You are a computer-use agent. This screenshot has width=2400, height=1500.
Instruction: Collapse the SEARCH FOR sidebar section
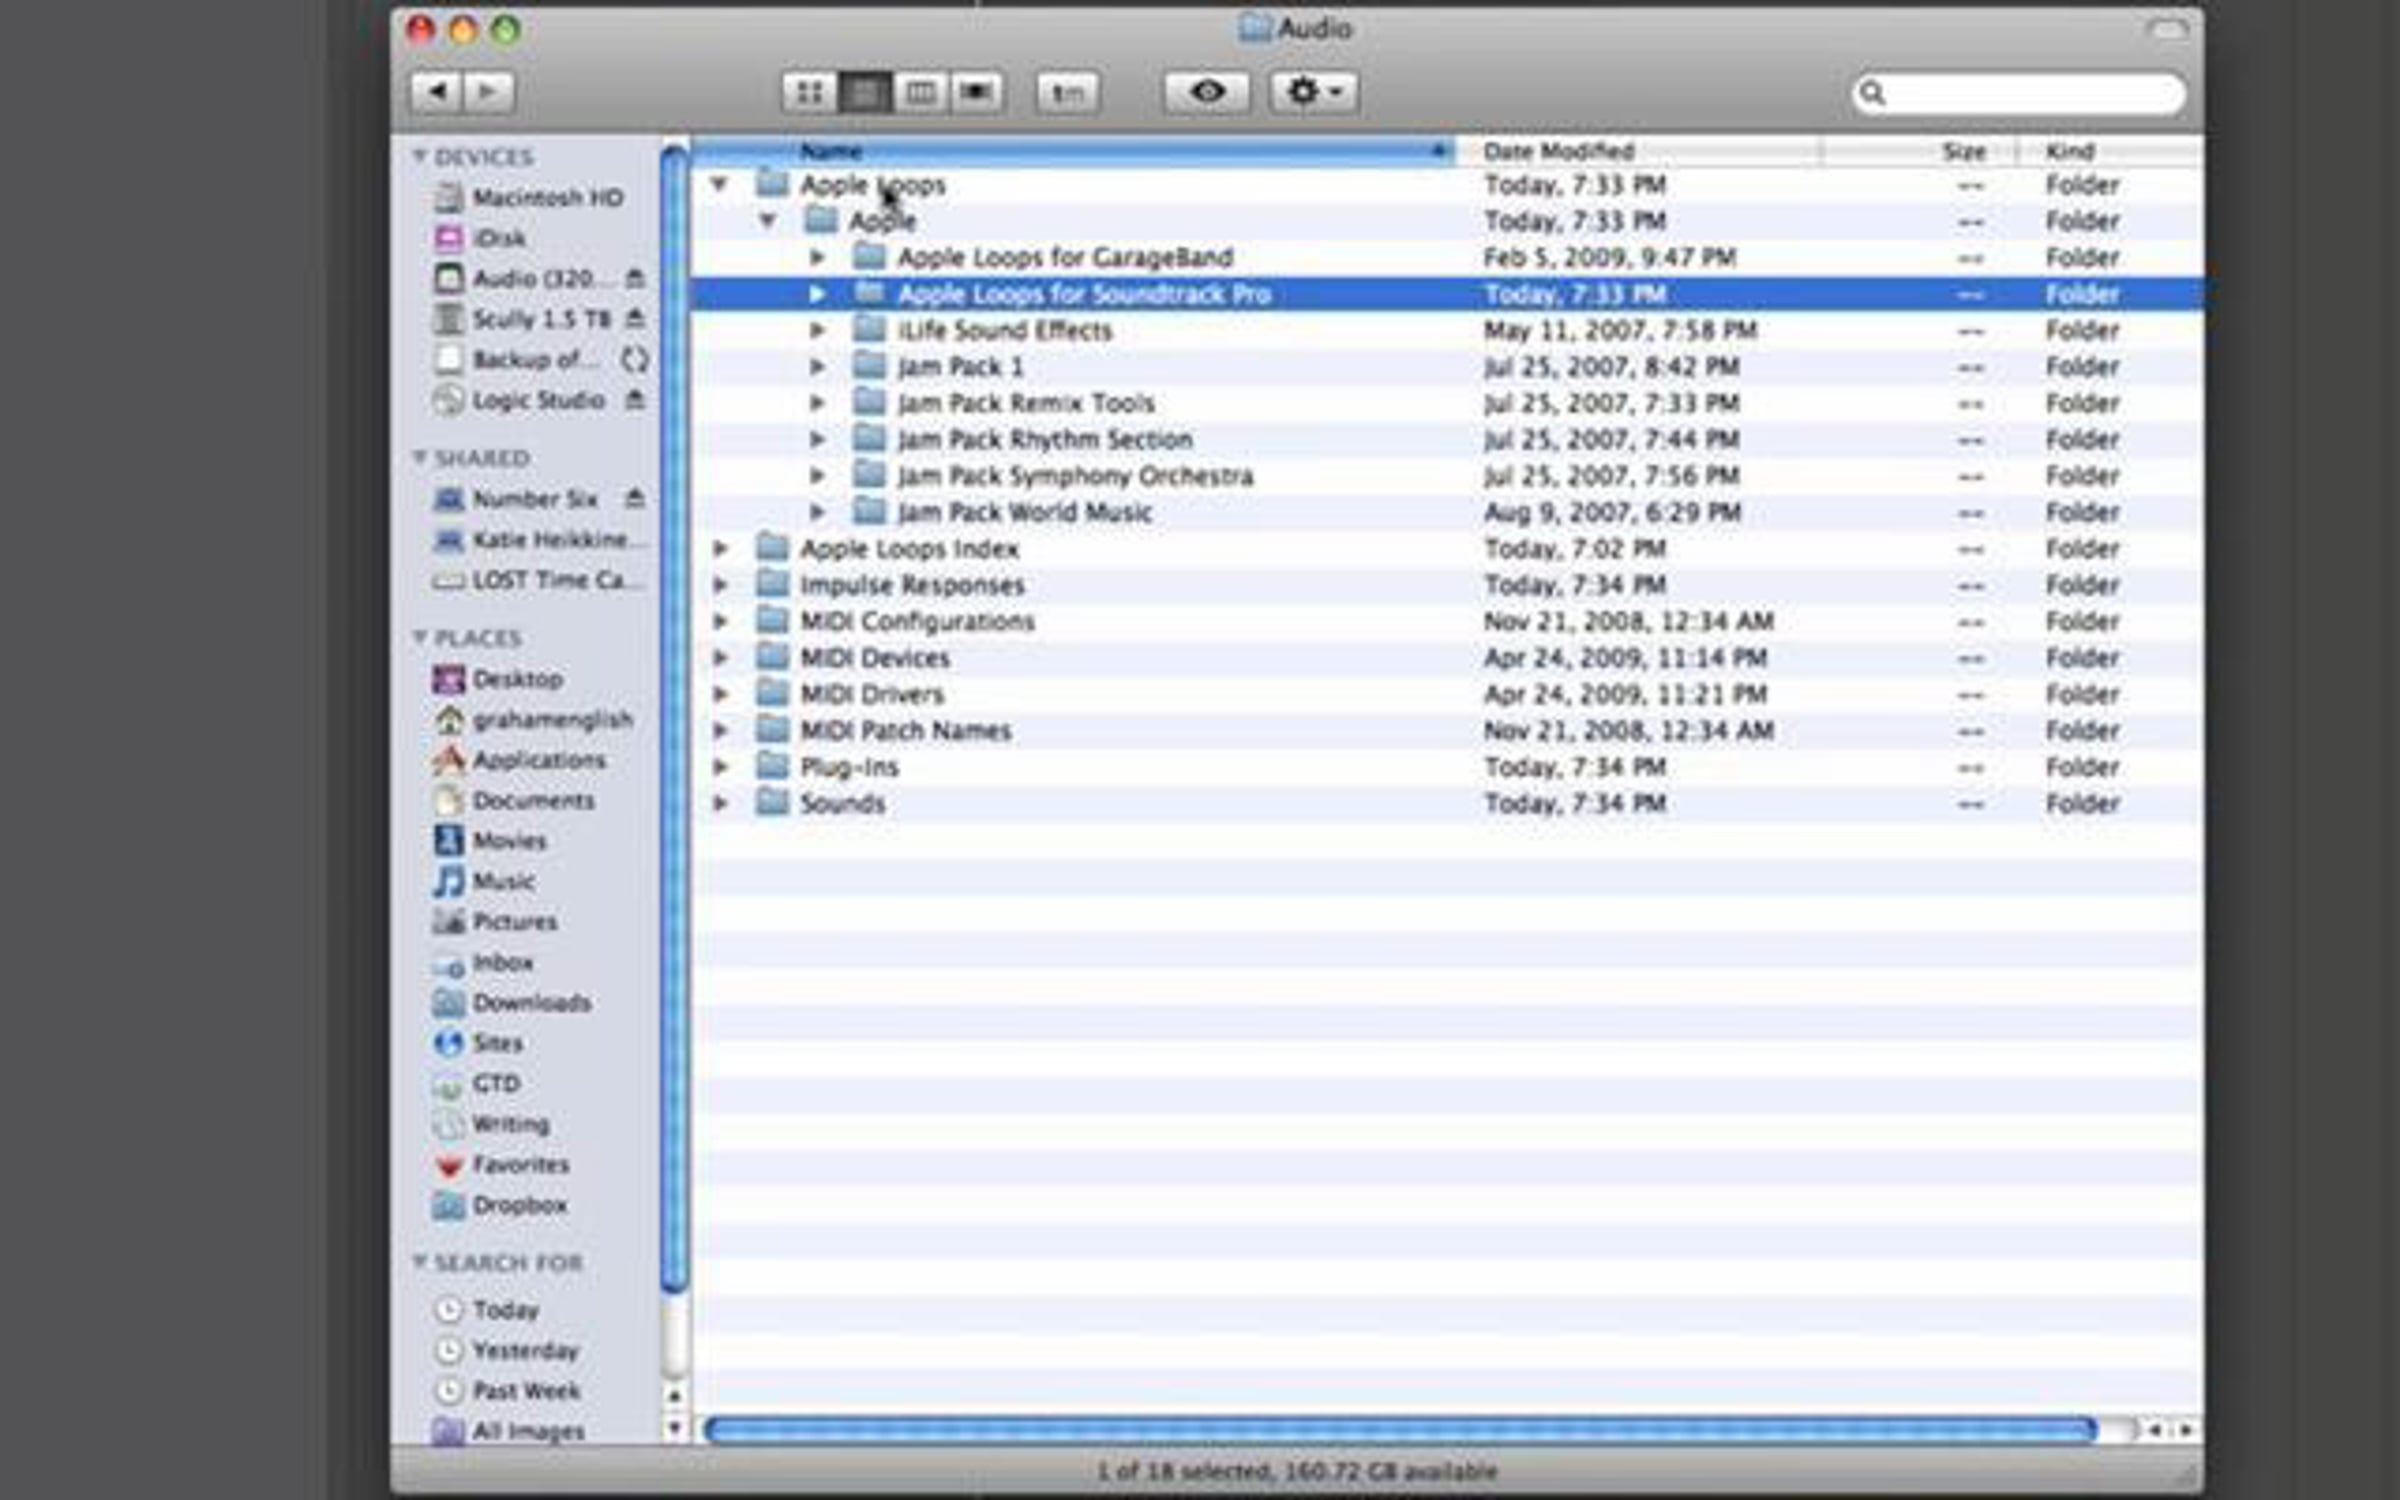420,1261
